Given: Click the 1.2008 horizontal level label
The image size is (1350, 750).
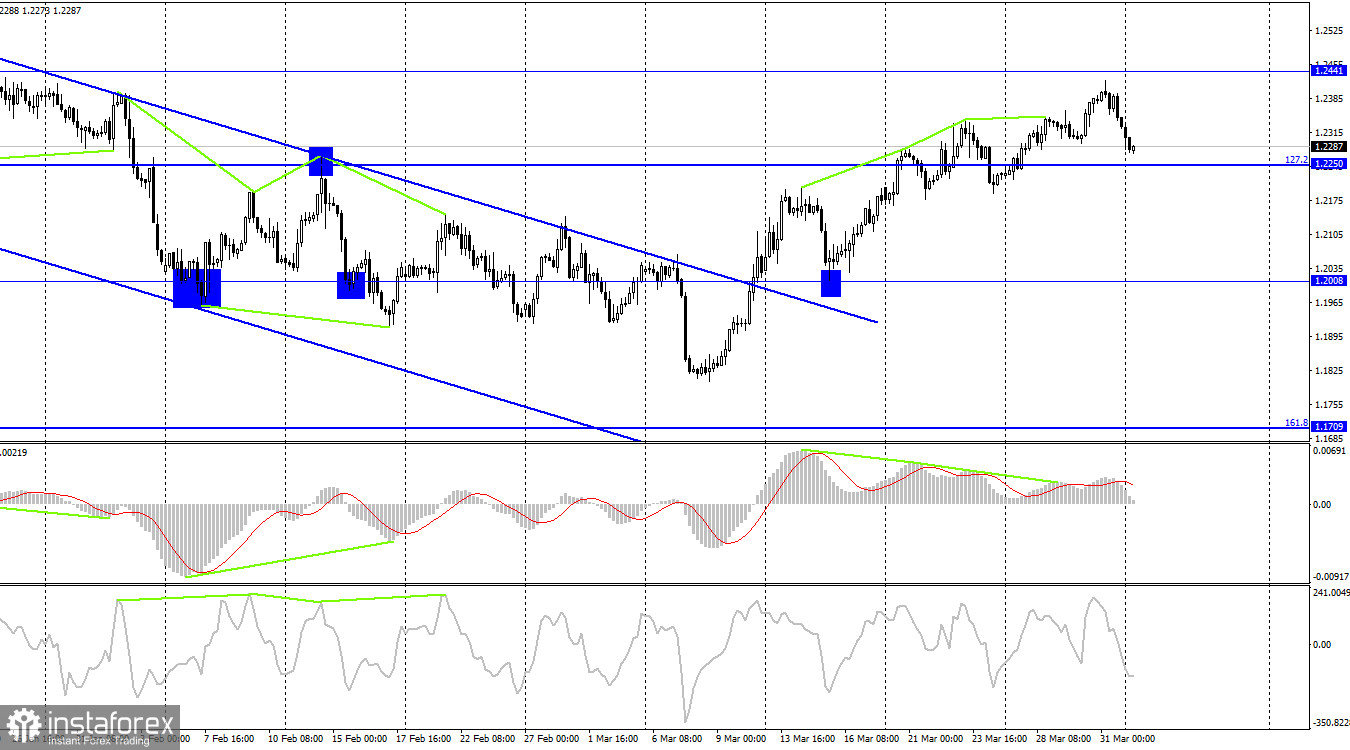Looking at the screenshot, I should (x=1329, y=281).
